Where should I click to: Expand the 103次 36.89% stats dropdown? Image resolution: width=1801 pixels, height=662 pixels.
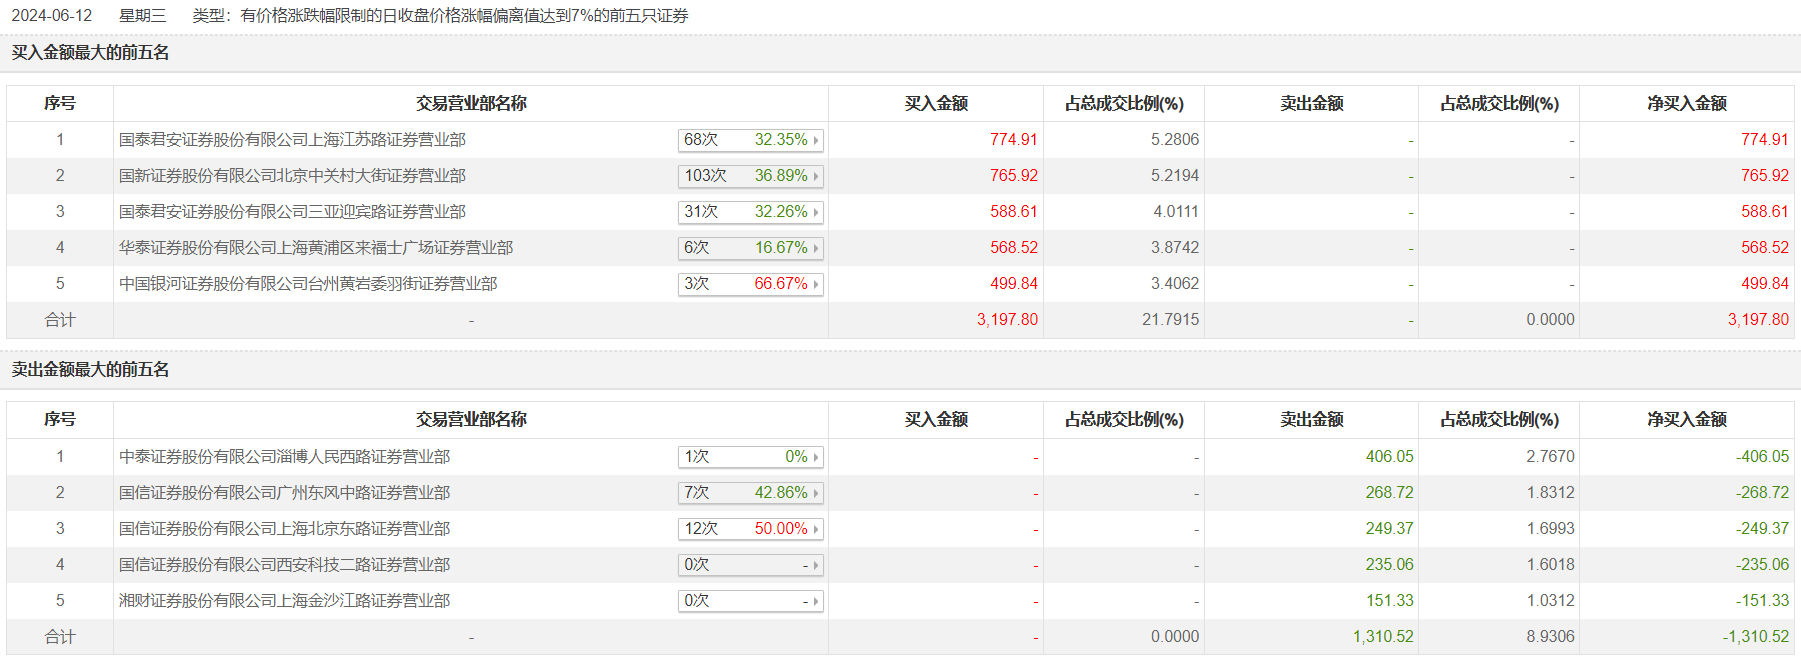pyautogui.click(x=816, y=177)
